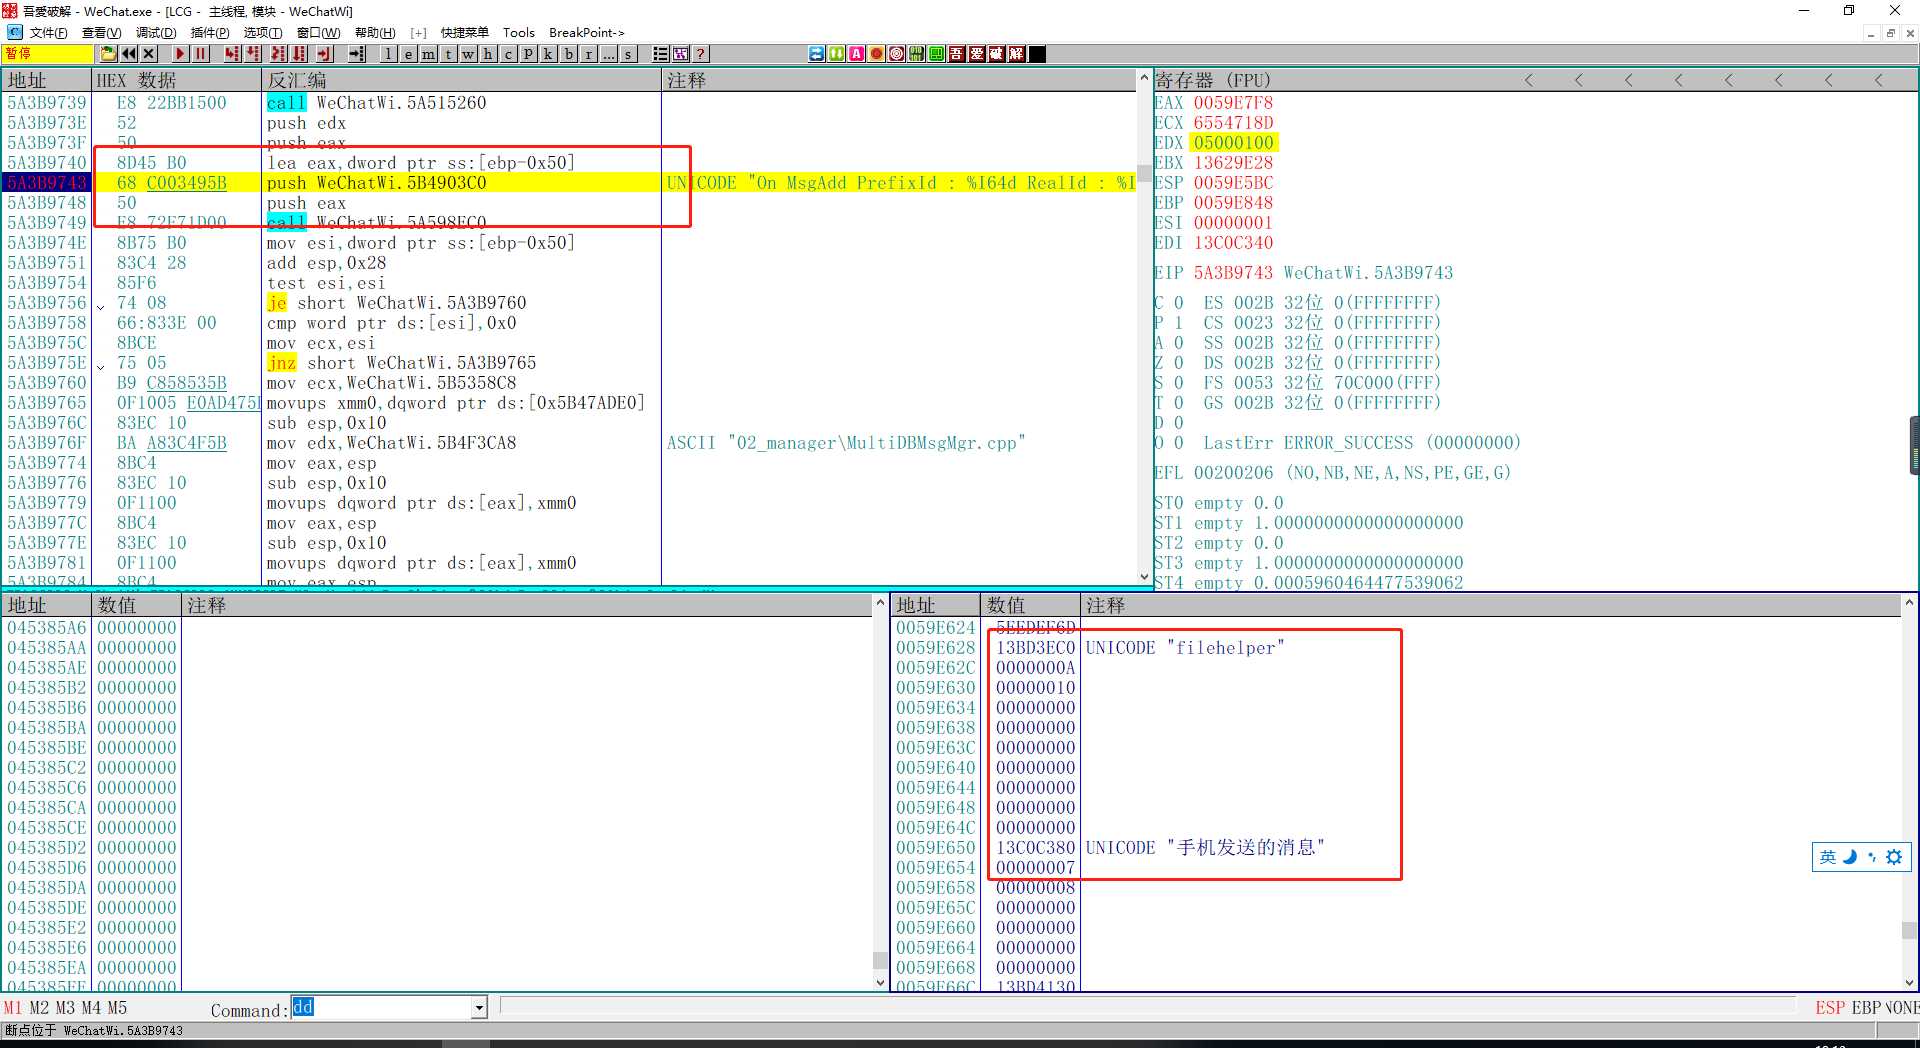
Task: Click the dump pane scroll-up arrow
Action: [x=881, y=603]
